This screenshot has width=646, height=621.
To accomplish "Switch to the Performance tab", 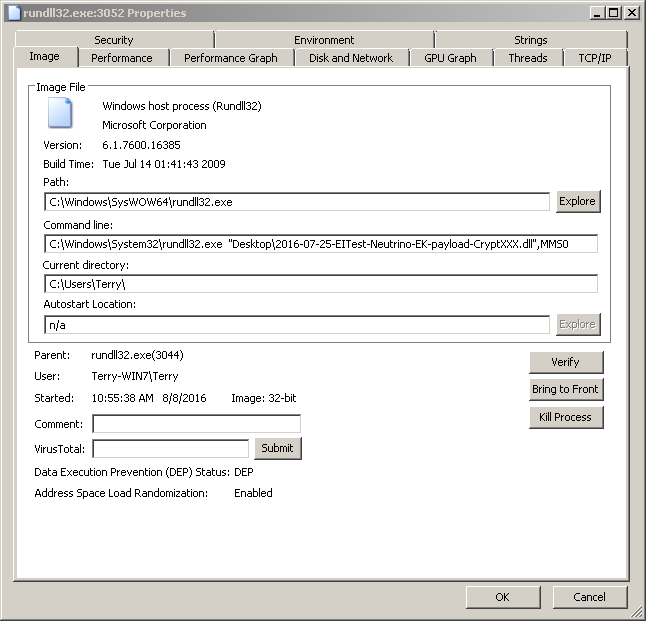I will [x=122, y=58].
